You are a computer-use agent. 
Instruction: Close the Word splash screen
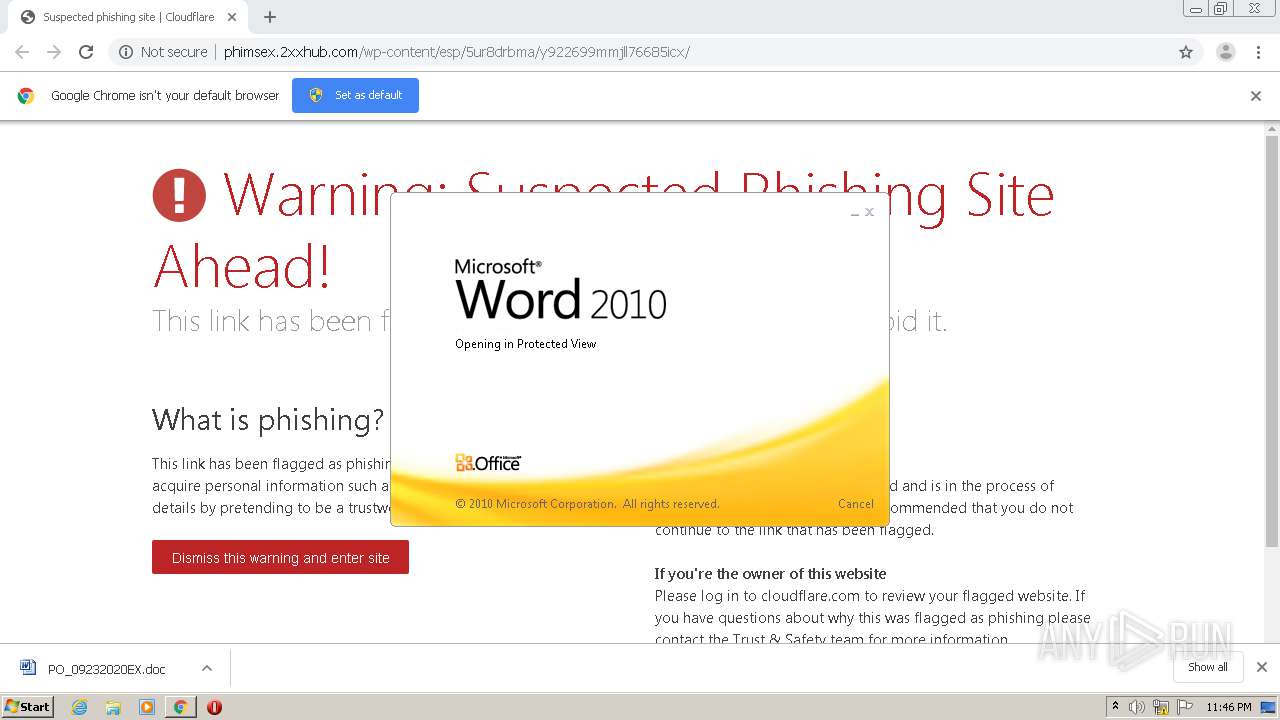click(x=870, y=212)
